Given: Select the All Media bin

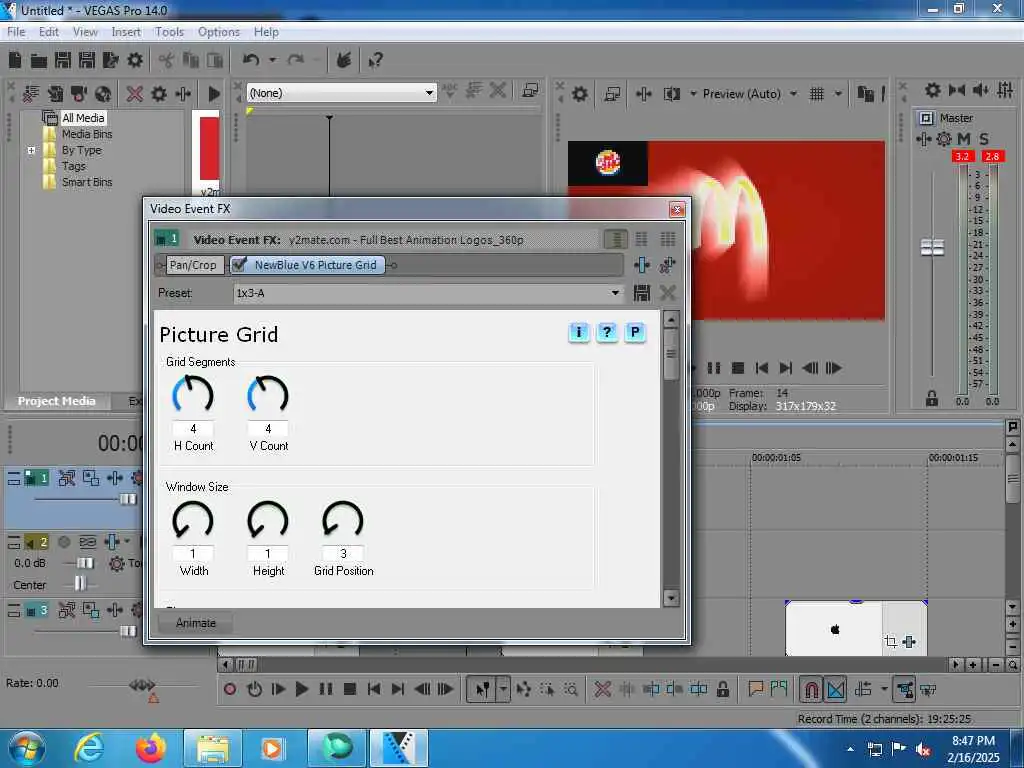Looking at the screenshot, I should click(83, 118).
